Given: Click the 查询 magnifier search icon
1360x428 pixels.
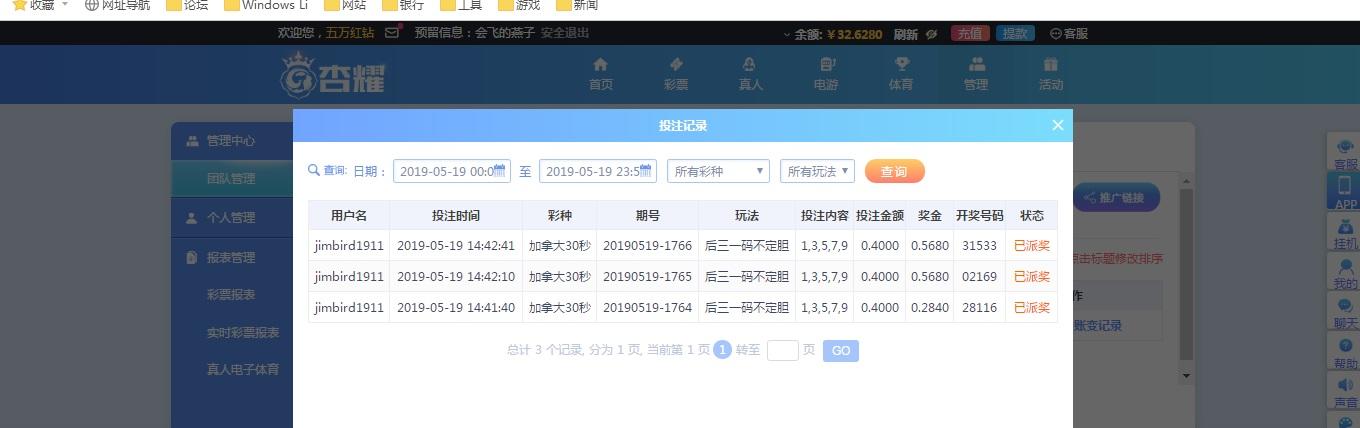Looking at the screenshot, I should coord(314,170).
